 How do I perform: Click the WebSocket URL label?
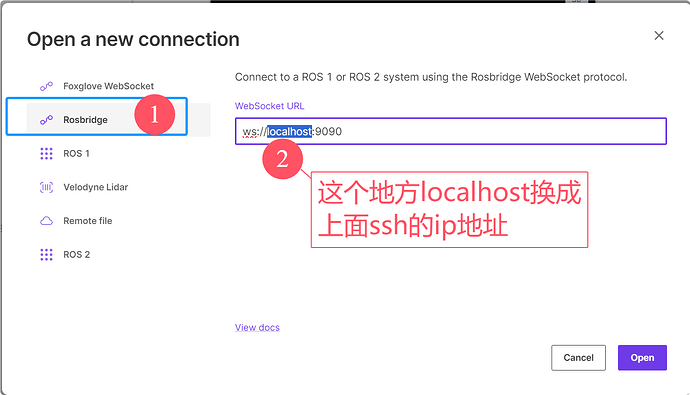[269, 106]
